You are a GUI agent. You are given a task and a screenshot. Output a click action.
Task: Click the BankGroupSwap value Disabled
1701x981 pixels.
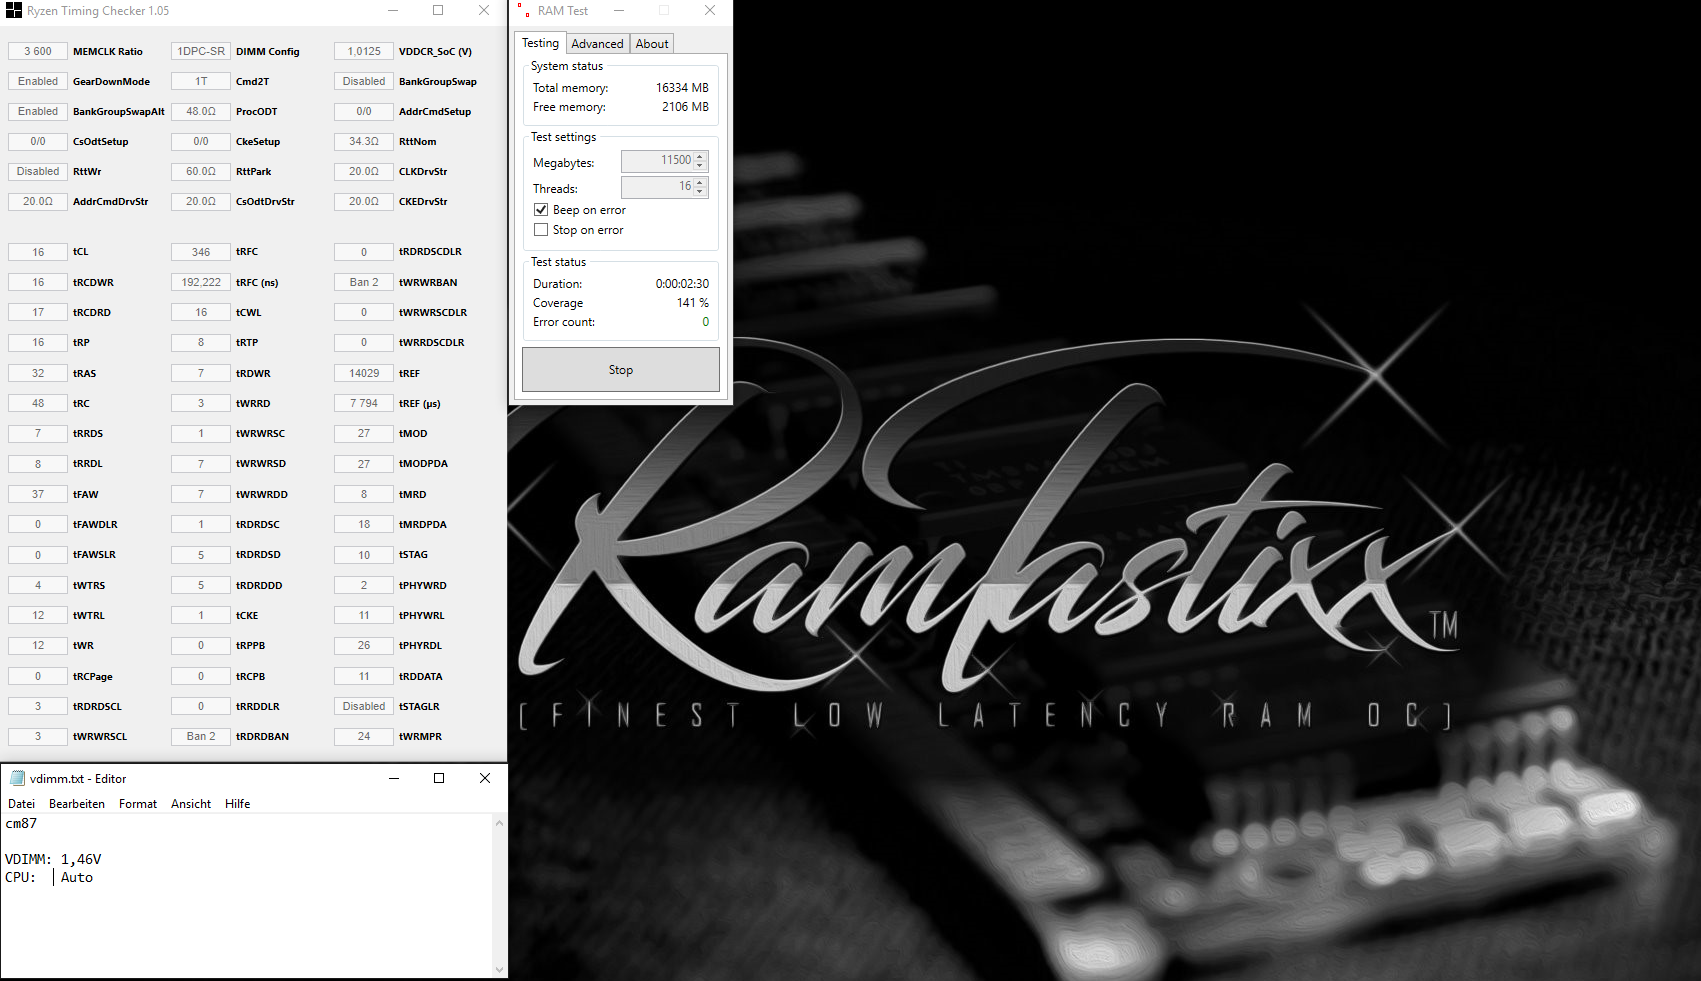point(364,81)
